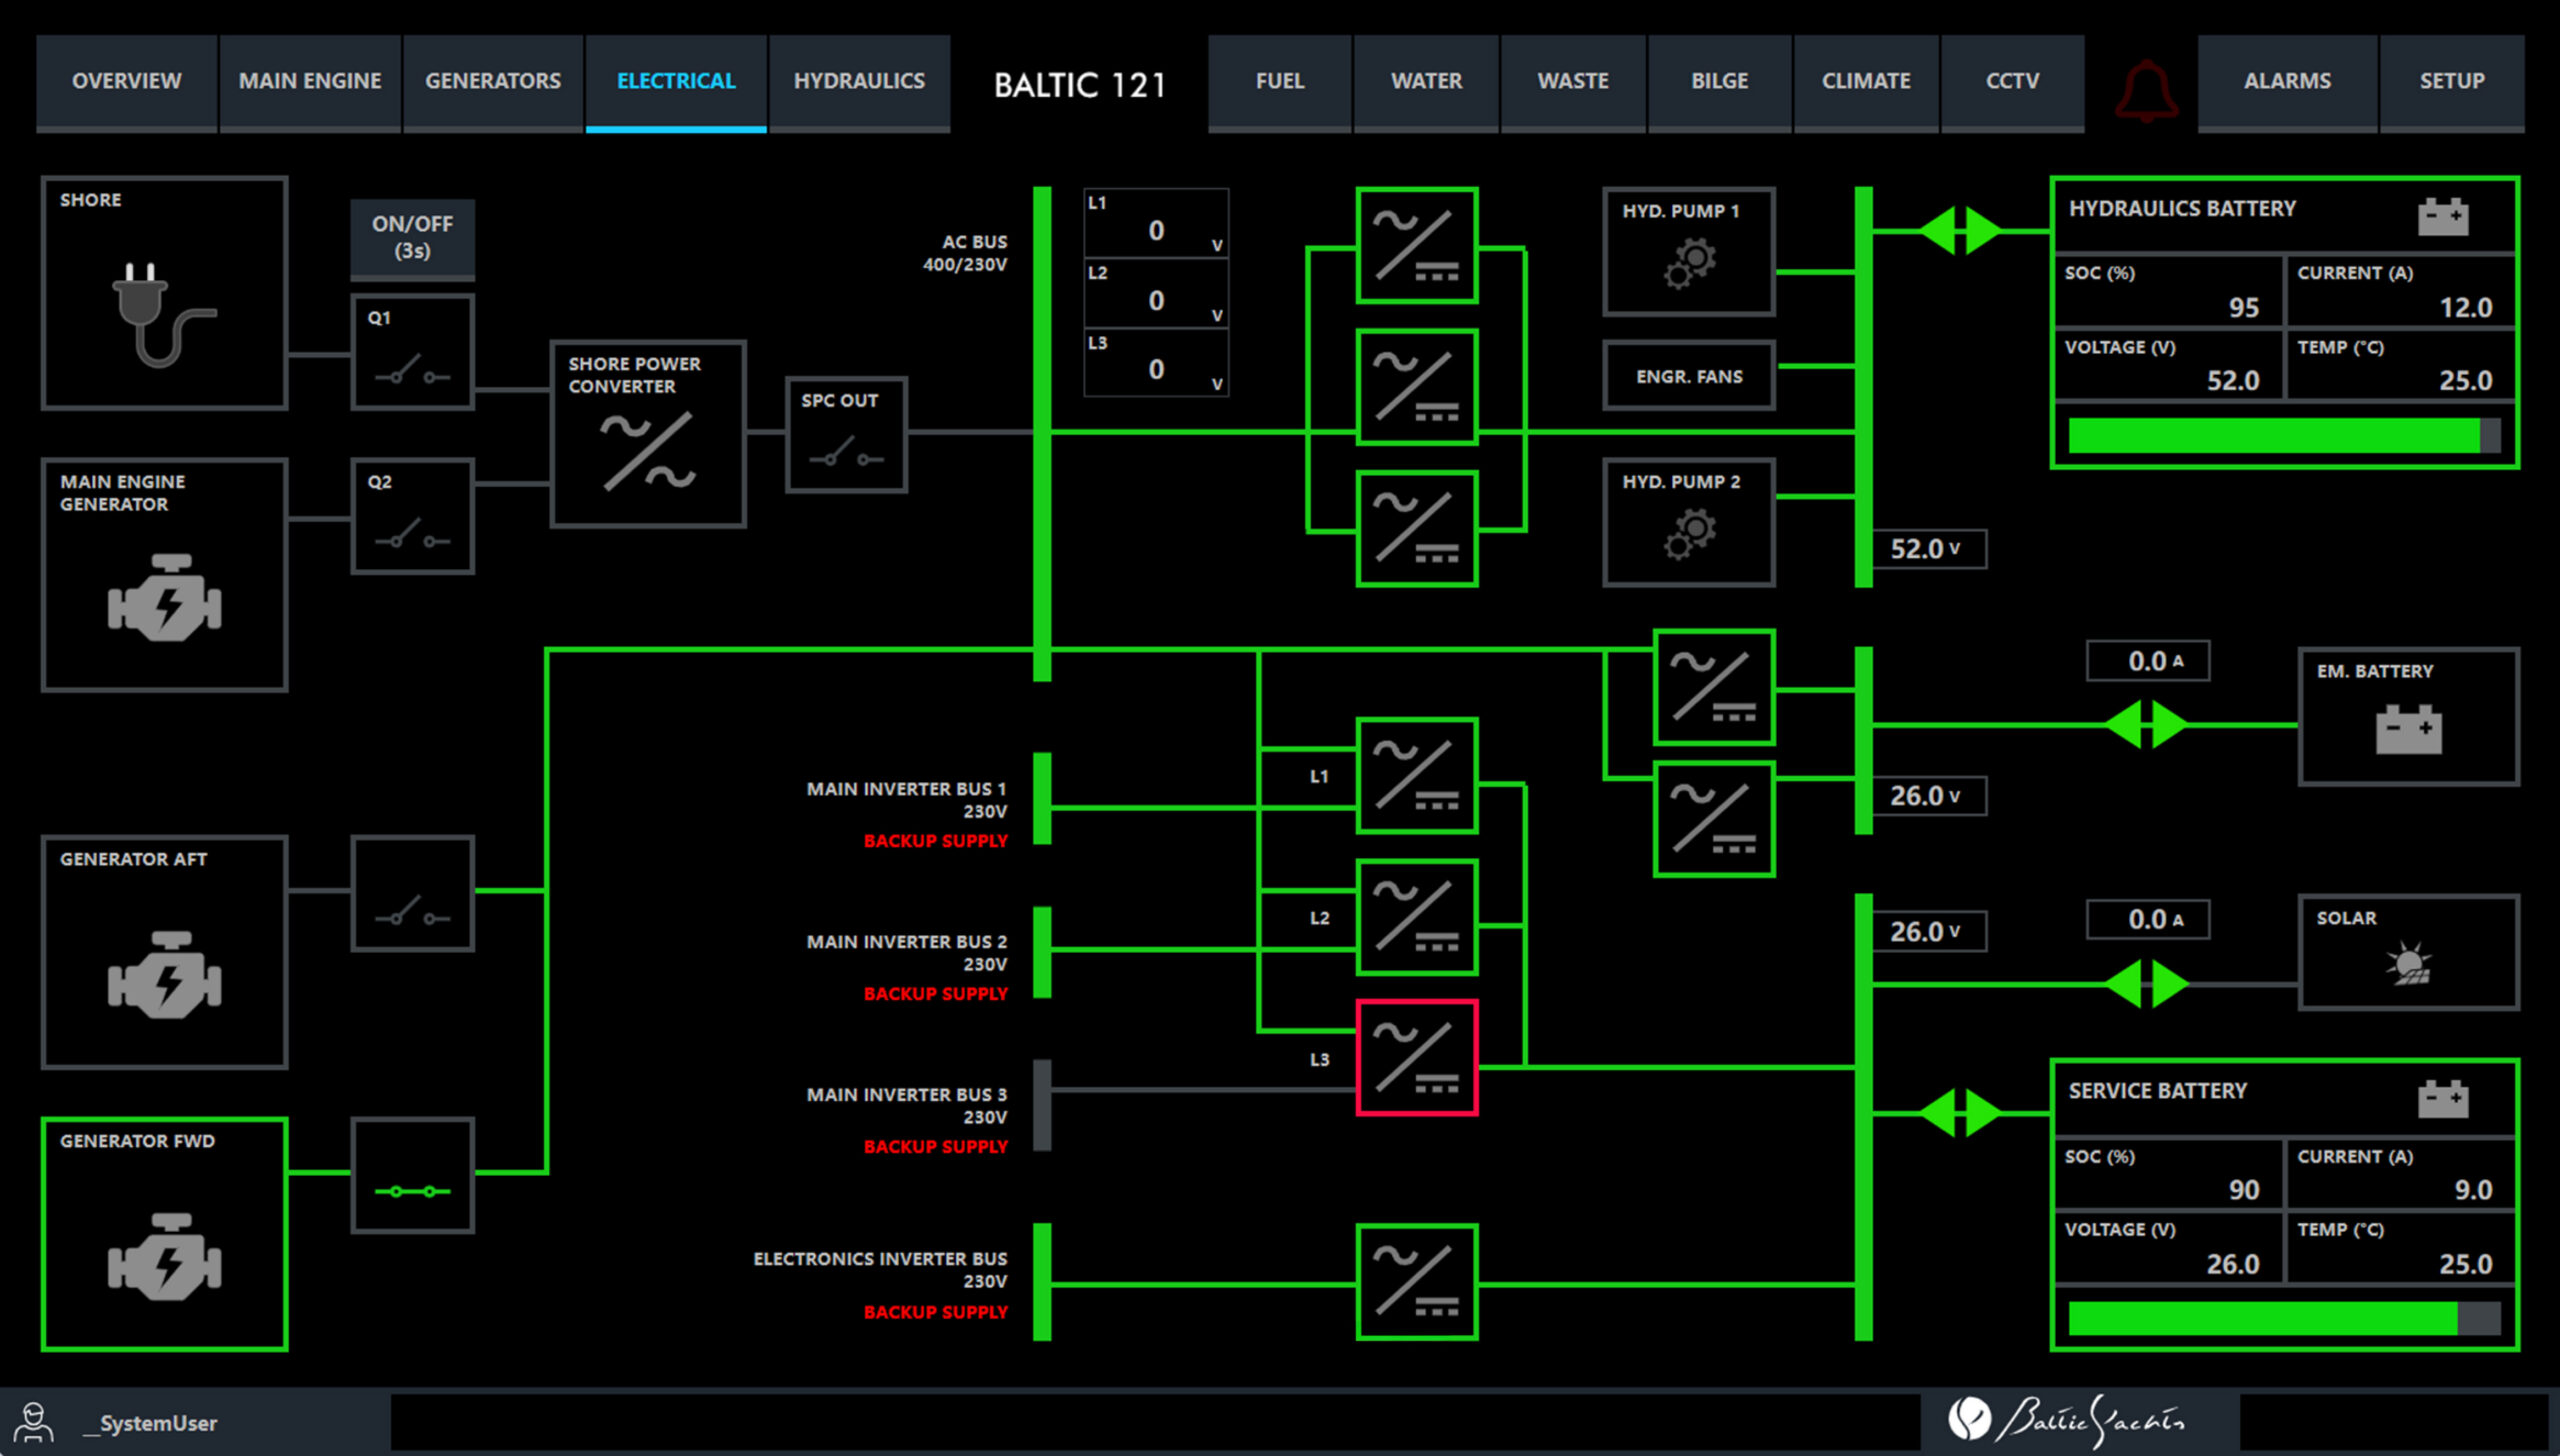
Task: Click the L1 voltage reading field
Action: (x=1156, y=224)
